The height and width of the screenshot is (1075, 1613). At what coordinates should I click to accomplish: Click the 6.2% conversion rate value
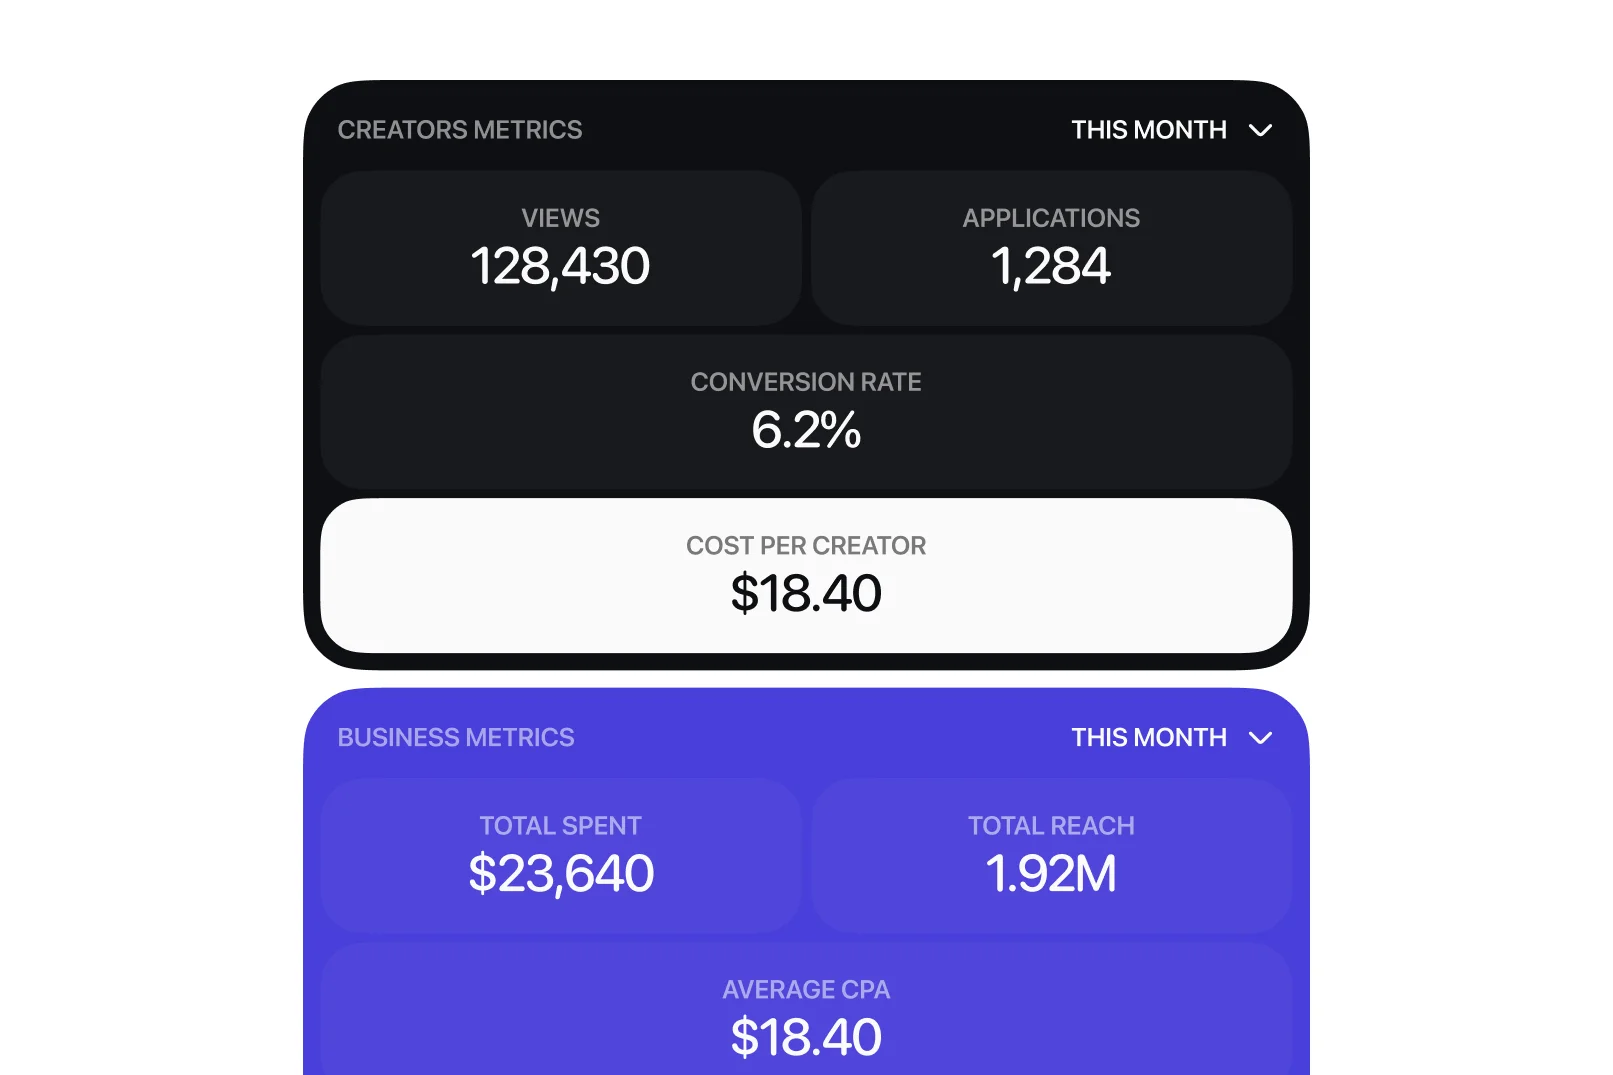(806, 431)
